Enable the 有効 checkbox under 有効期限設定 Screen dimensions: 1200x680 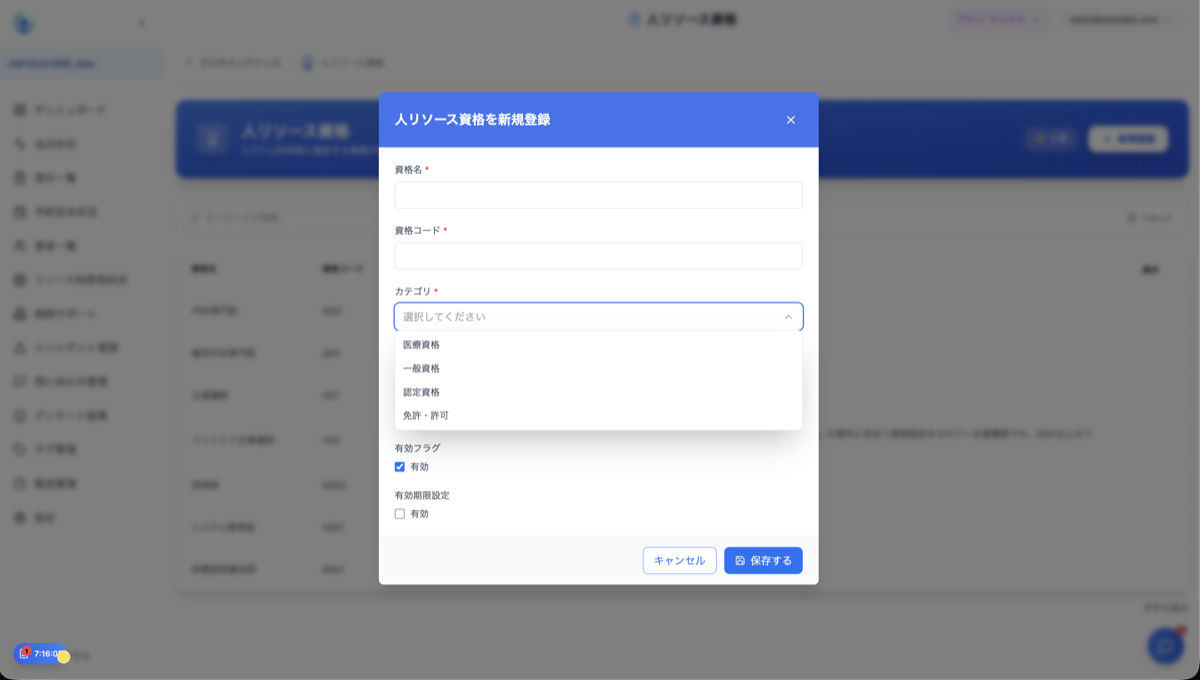pyautogui.click(x=400, y=516)
